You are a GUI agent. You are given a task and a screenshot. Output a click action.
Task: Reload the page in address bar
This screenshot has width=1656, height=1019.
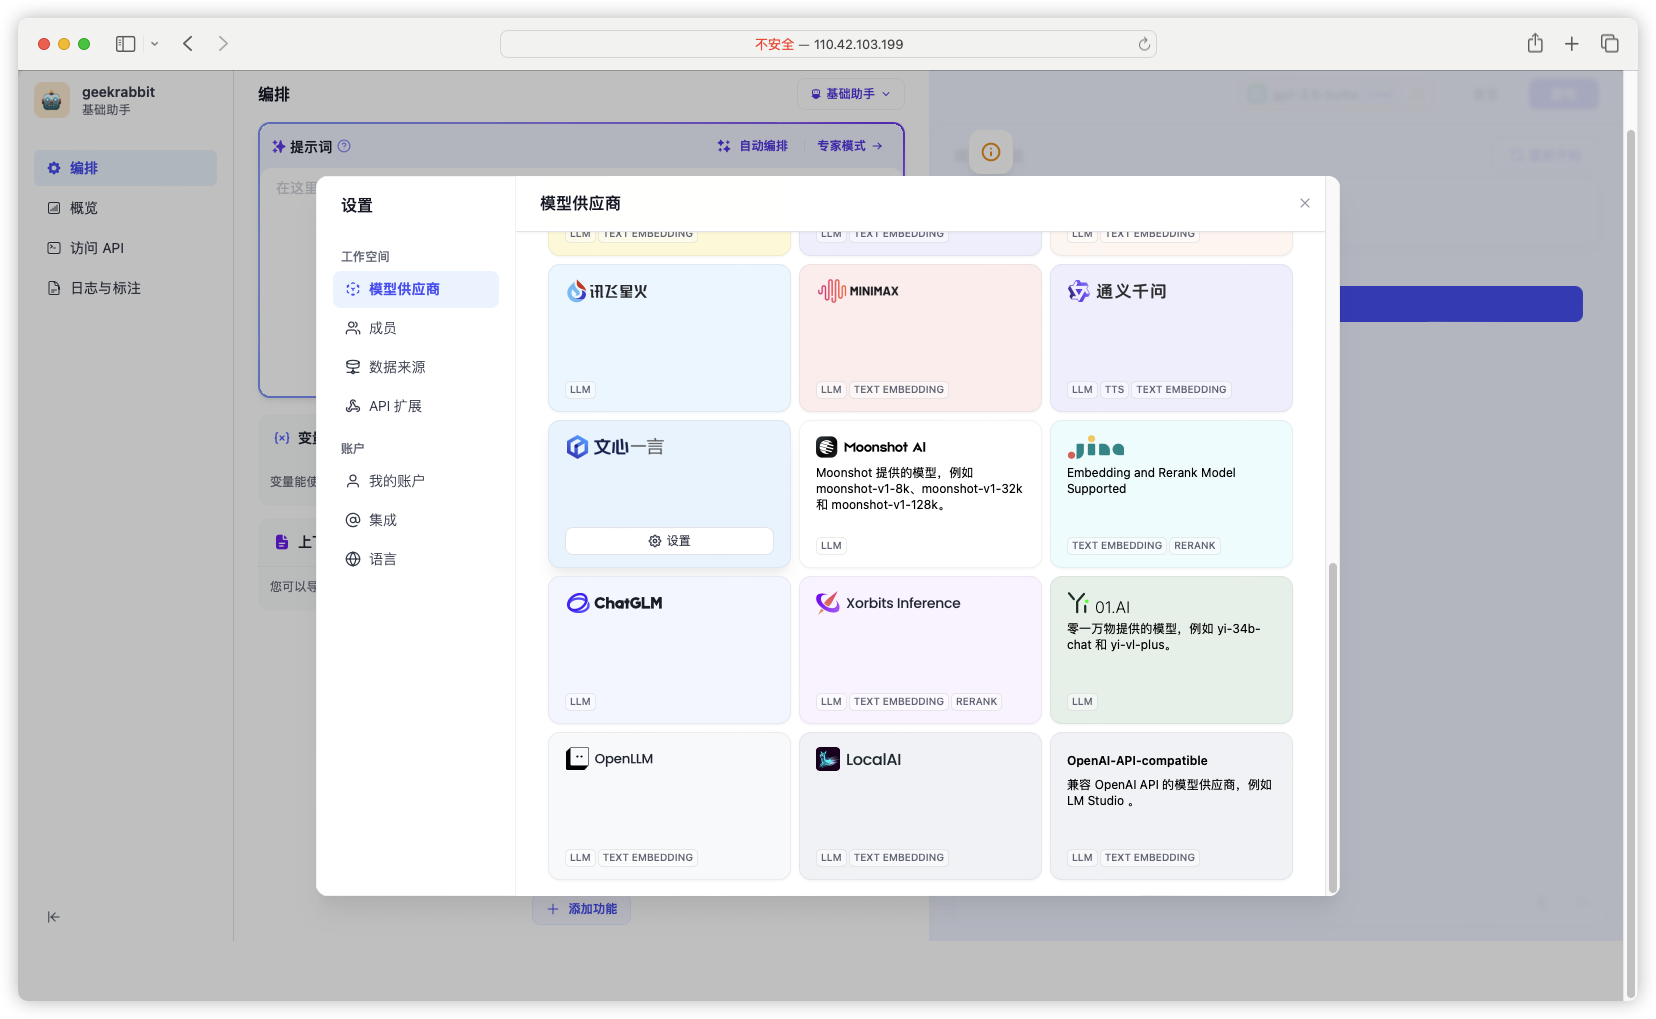(1144, 44)
